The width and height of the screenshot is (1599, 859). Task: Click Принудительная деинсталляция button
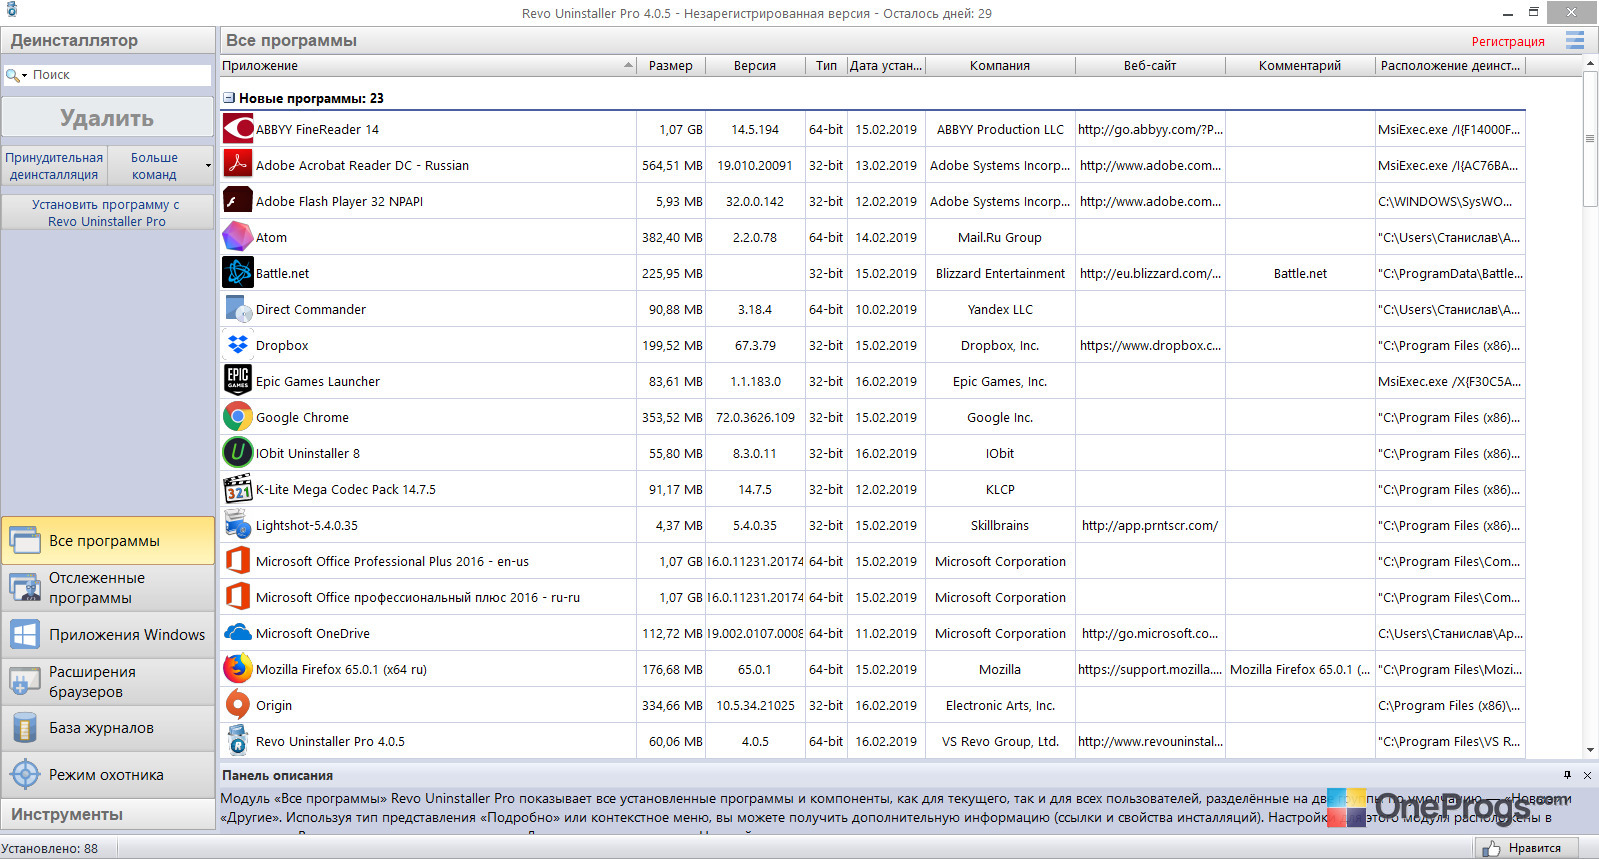[54, 166]
